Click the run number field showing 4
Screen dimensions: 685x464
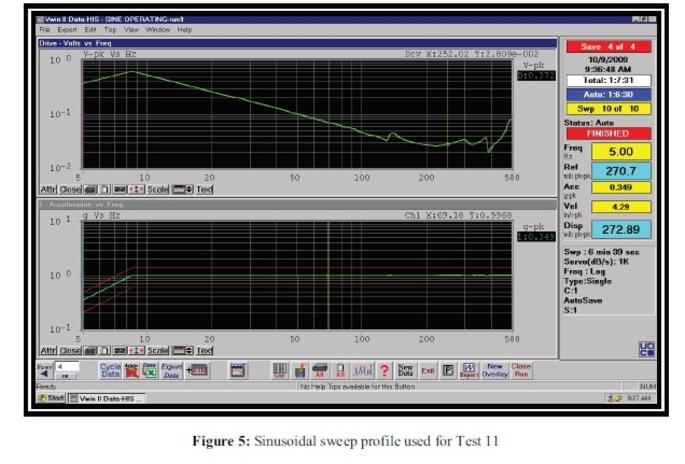(67, 367)
